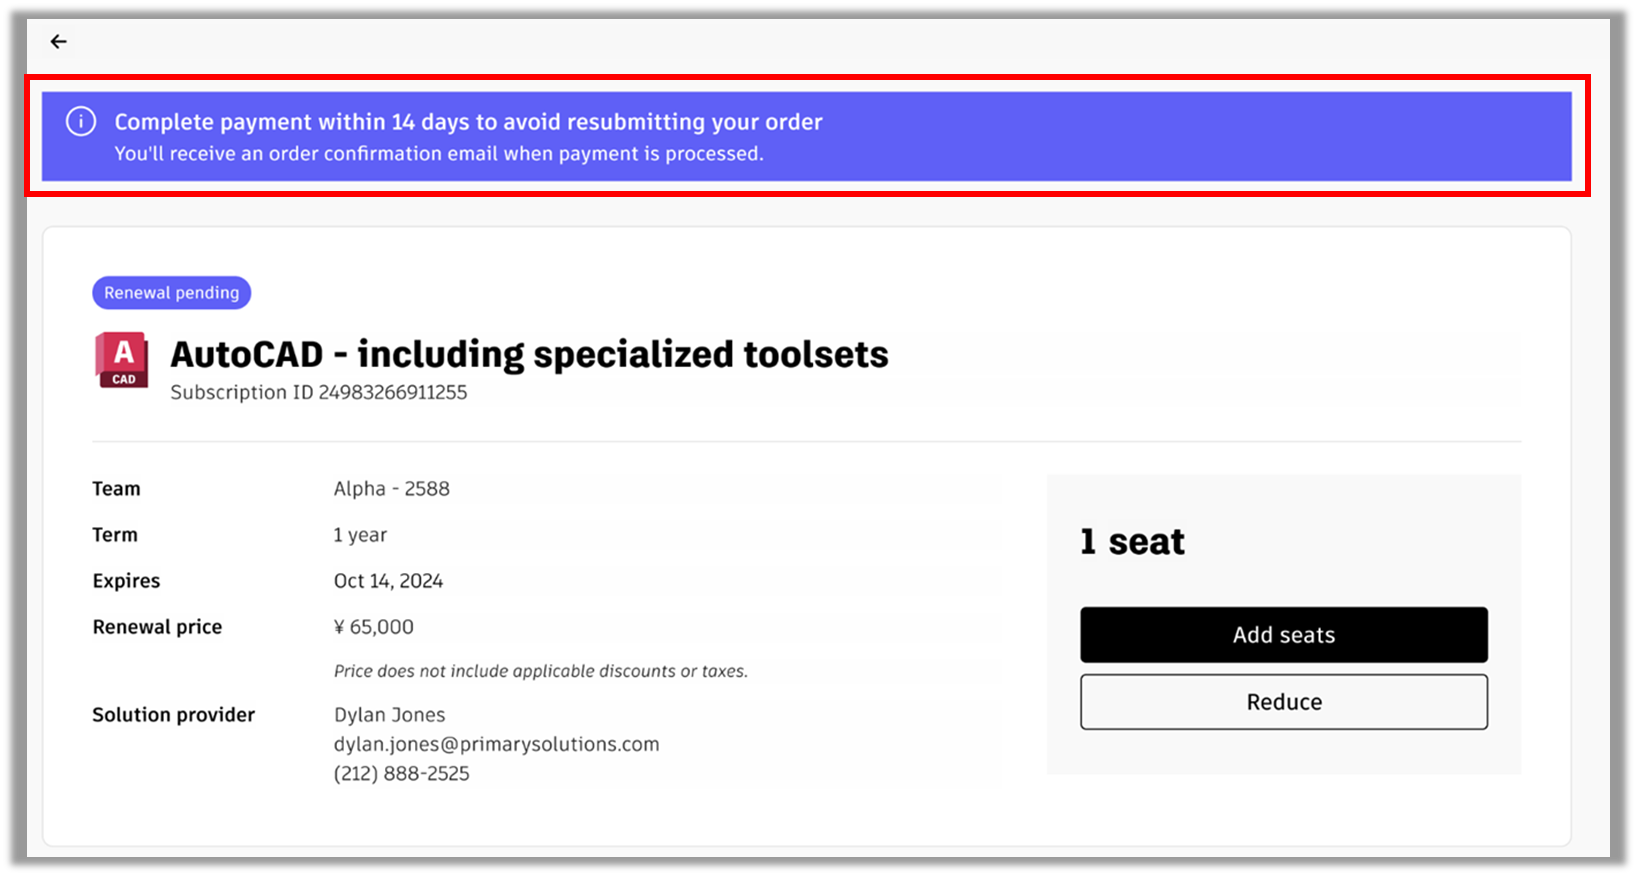Click the Complete payment within 14 days heading
Screen dimensions: 1637x876
pyautogui.click(x=468, y=122)
